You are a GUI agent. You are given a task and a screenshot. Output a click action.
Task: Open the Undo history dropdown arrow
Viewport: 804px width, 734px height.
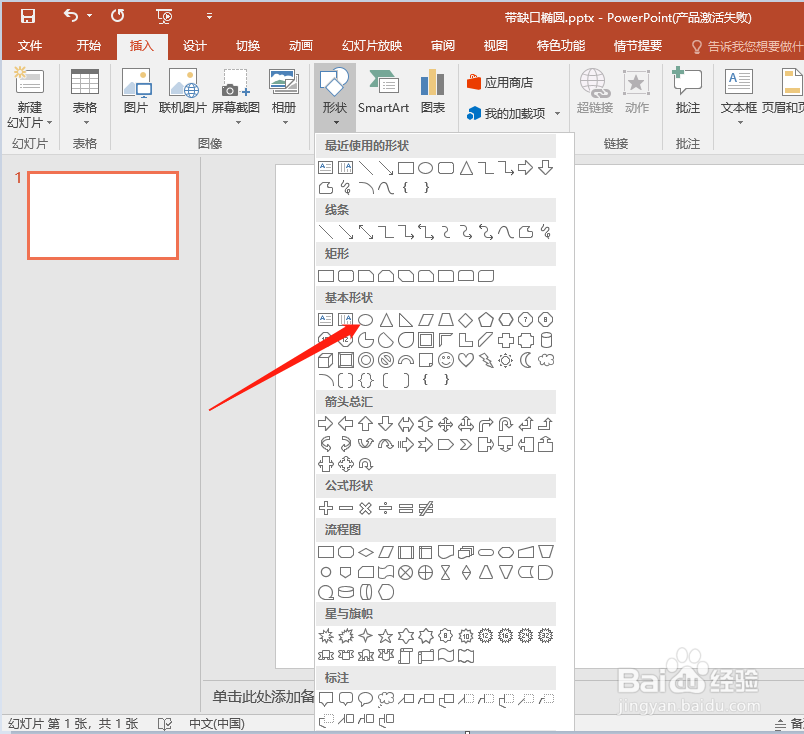click(x=90, y=16)
